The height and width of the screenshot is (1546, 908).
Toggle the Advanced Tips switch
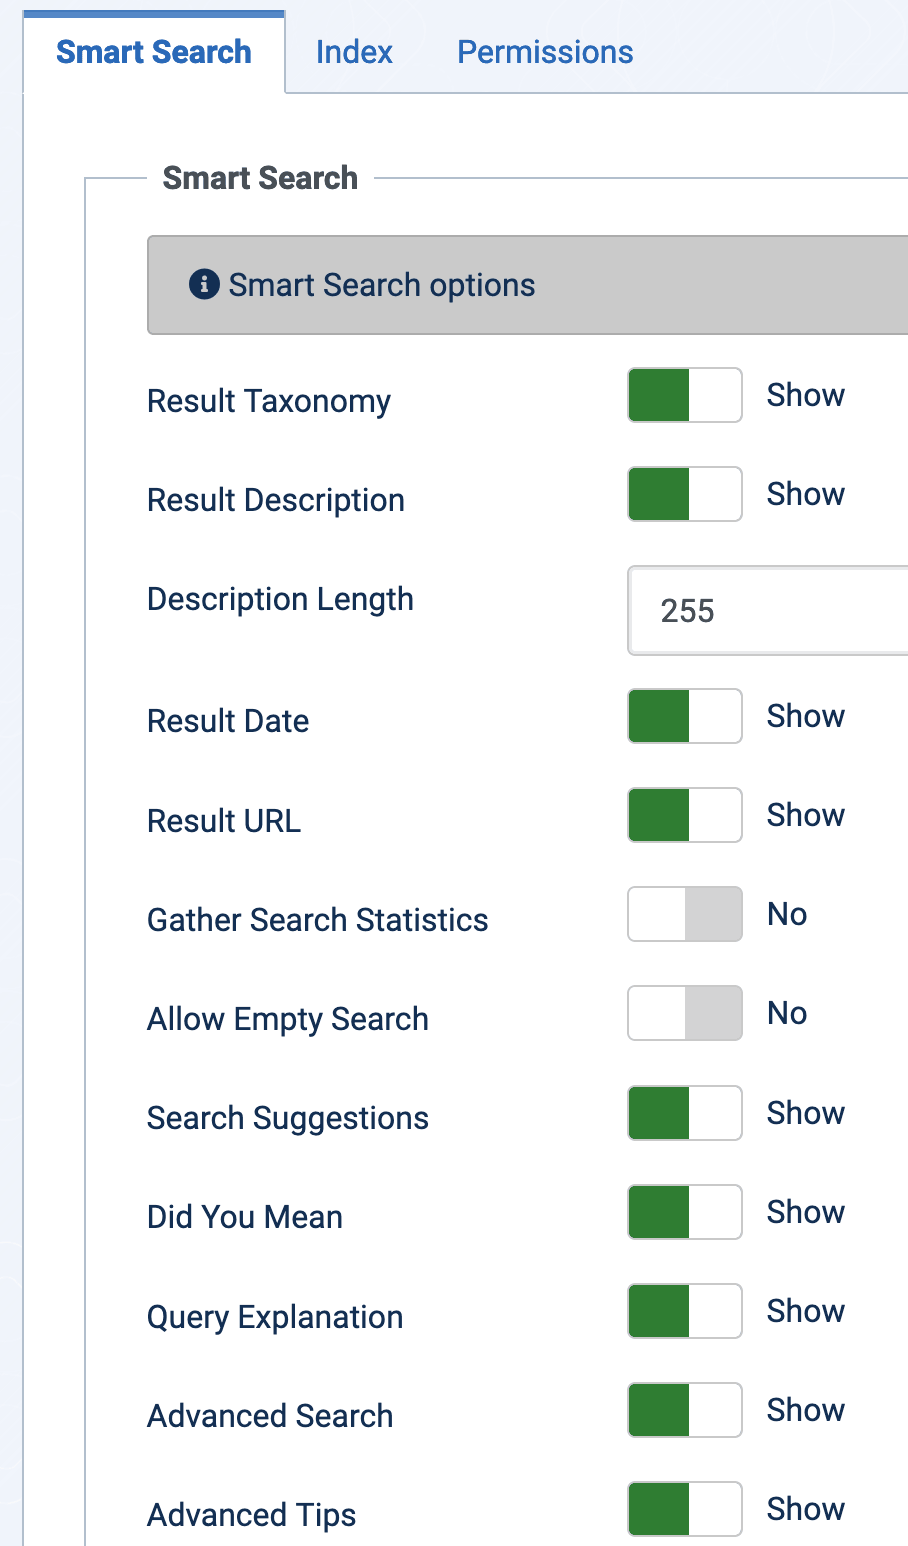click(x=685, y=1509)
